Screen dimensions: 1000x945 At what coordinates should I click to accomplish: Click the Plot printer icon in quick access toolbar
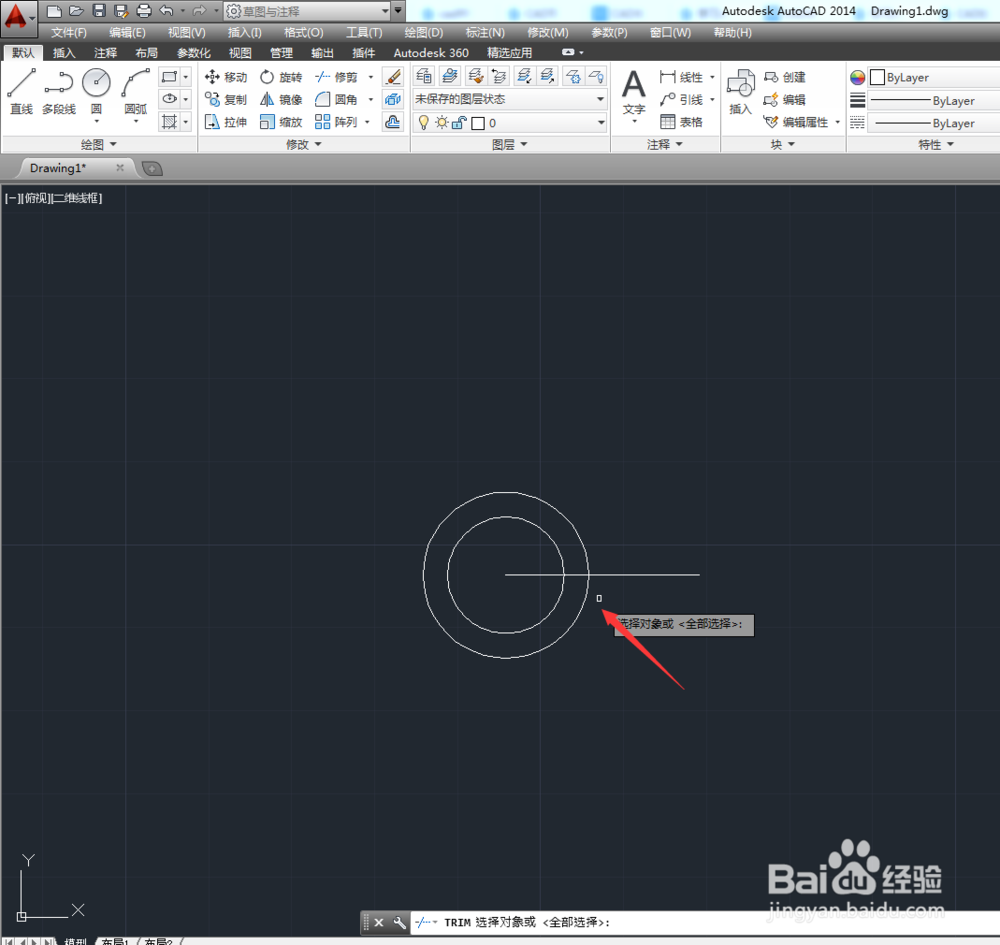(x=144, y=11)
